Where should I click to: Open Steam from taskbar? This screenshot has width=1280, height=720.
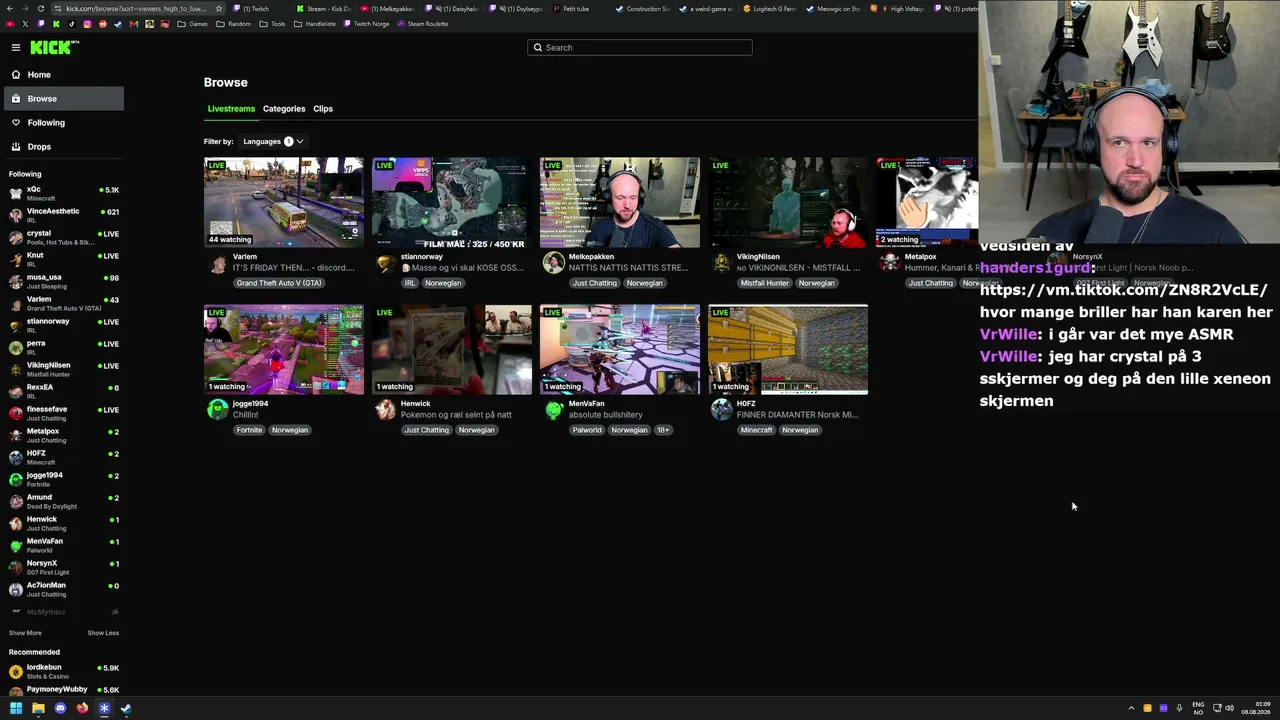(126, 709)
